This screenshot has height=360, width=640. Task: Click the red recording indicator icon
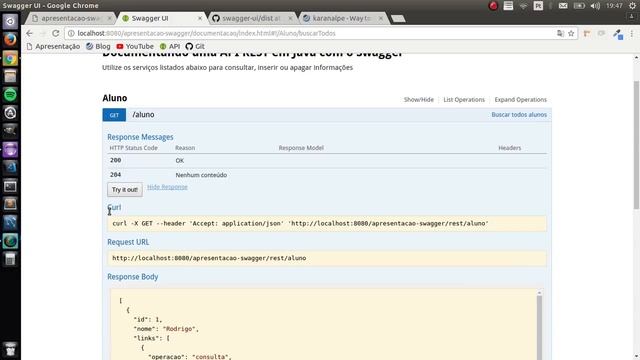pyautogui.click(x=493, y=6)
